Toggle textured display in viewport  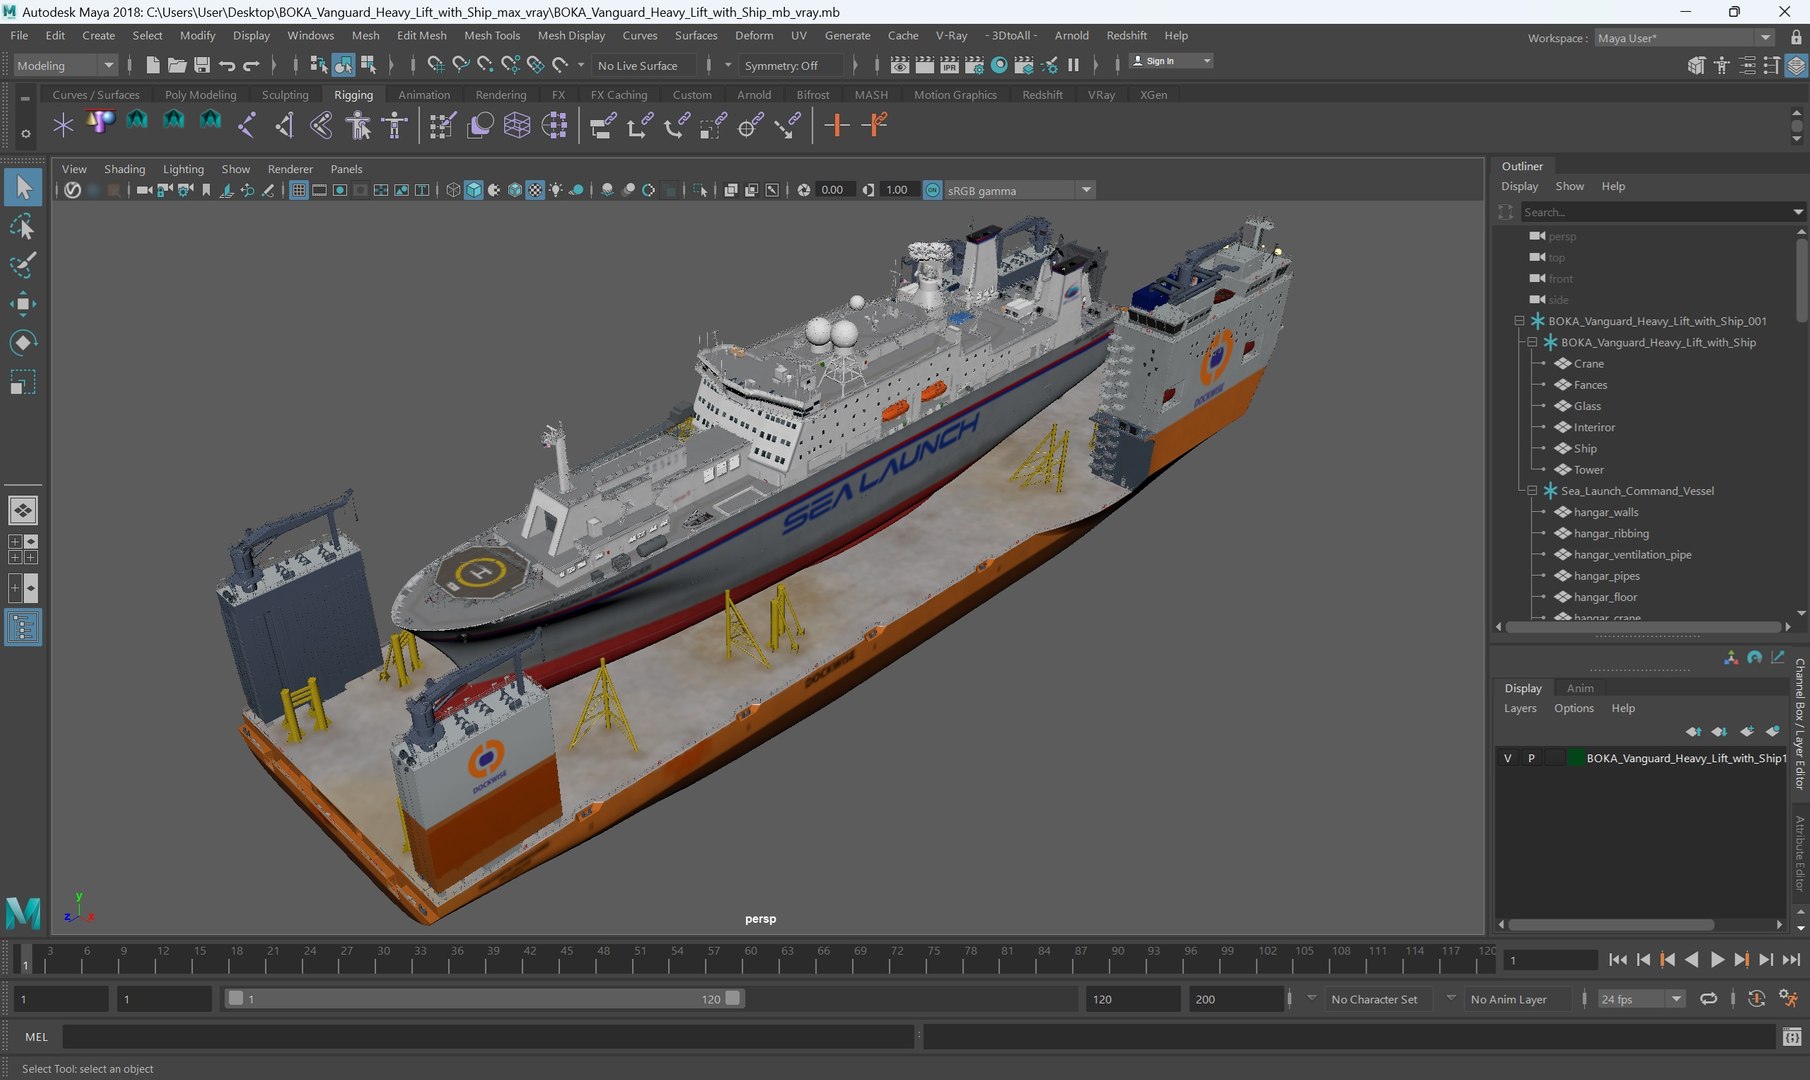(x=535, y=190)
